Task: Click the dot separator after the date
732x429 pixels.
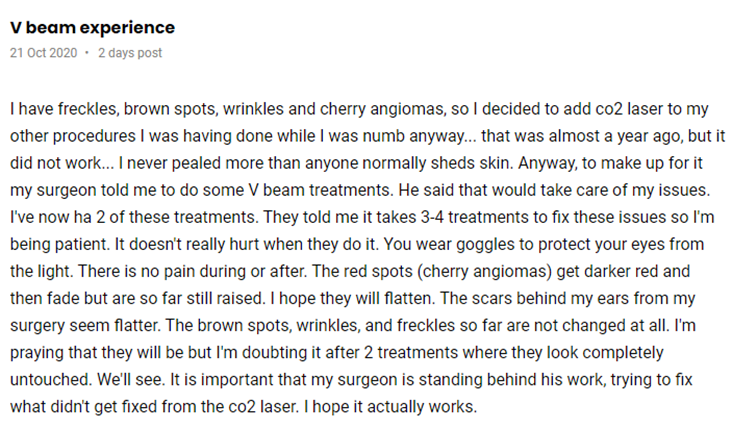Action: (x=87, y=53)
